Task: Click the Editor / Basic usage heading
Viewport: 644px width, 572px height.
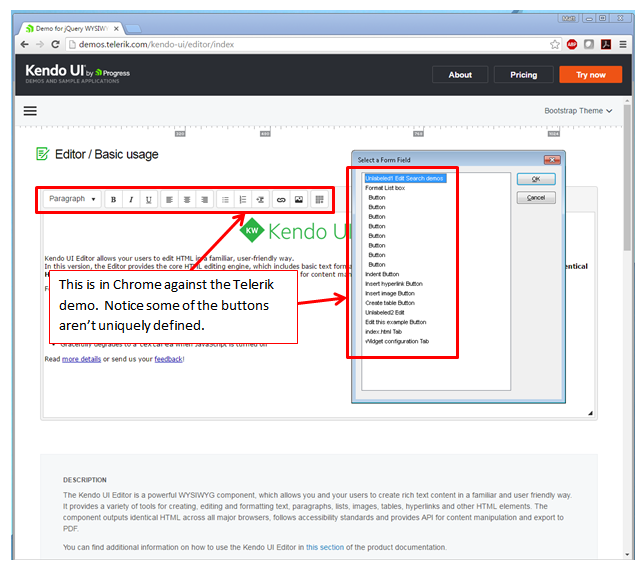Action: pos(106,154)
